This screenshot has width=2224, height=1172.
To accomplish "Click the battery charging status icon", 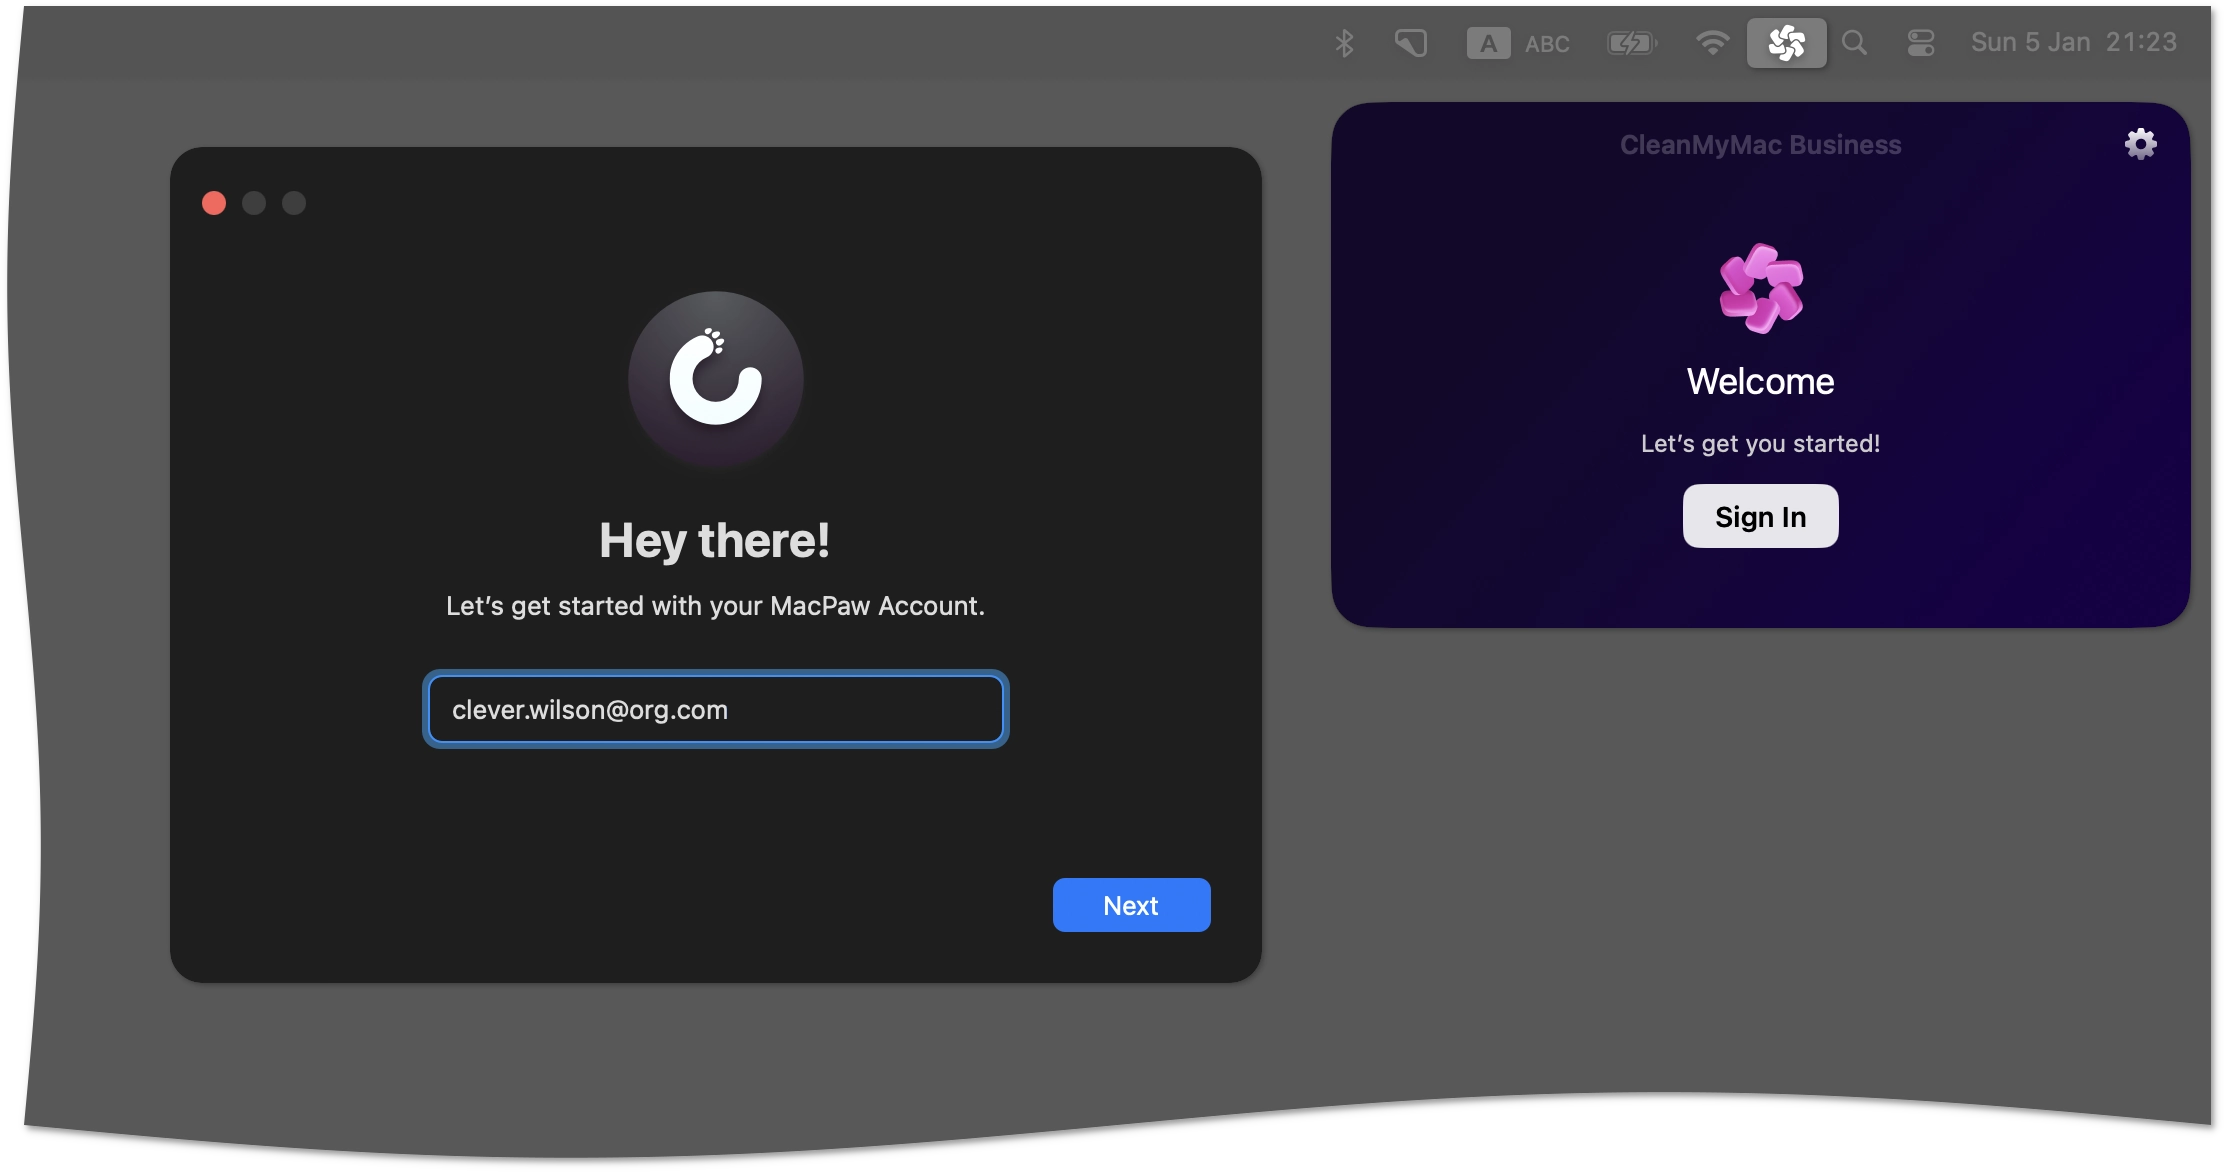I will (1632, 43).
